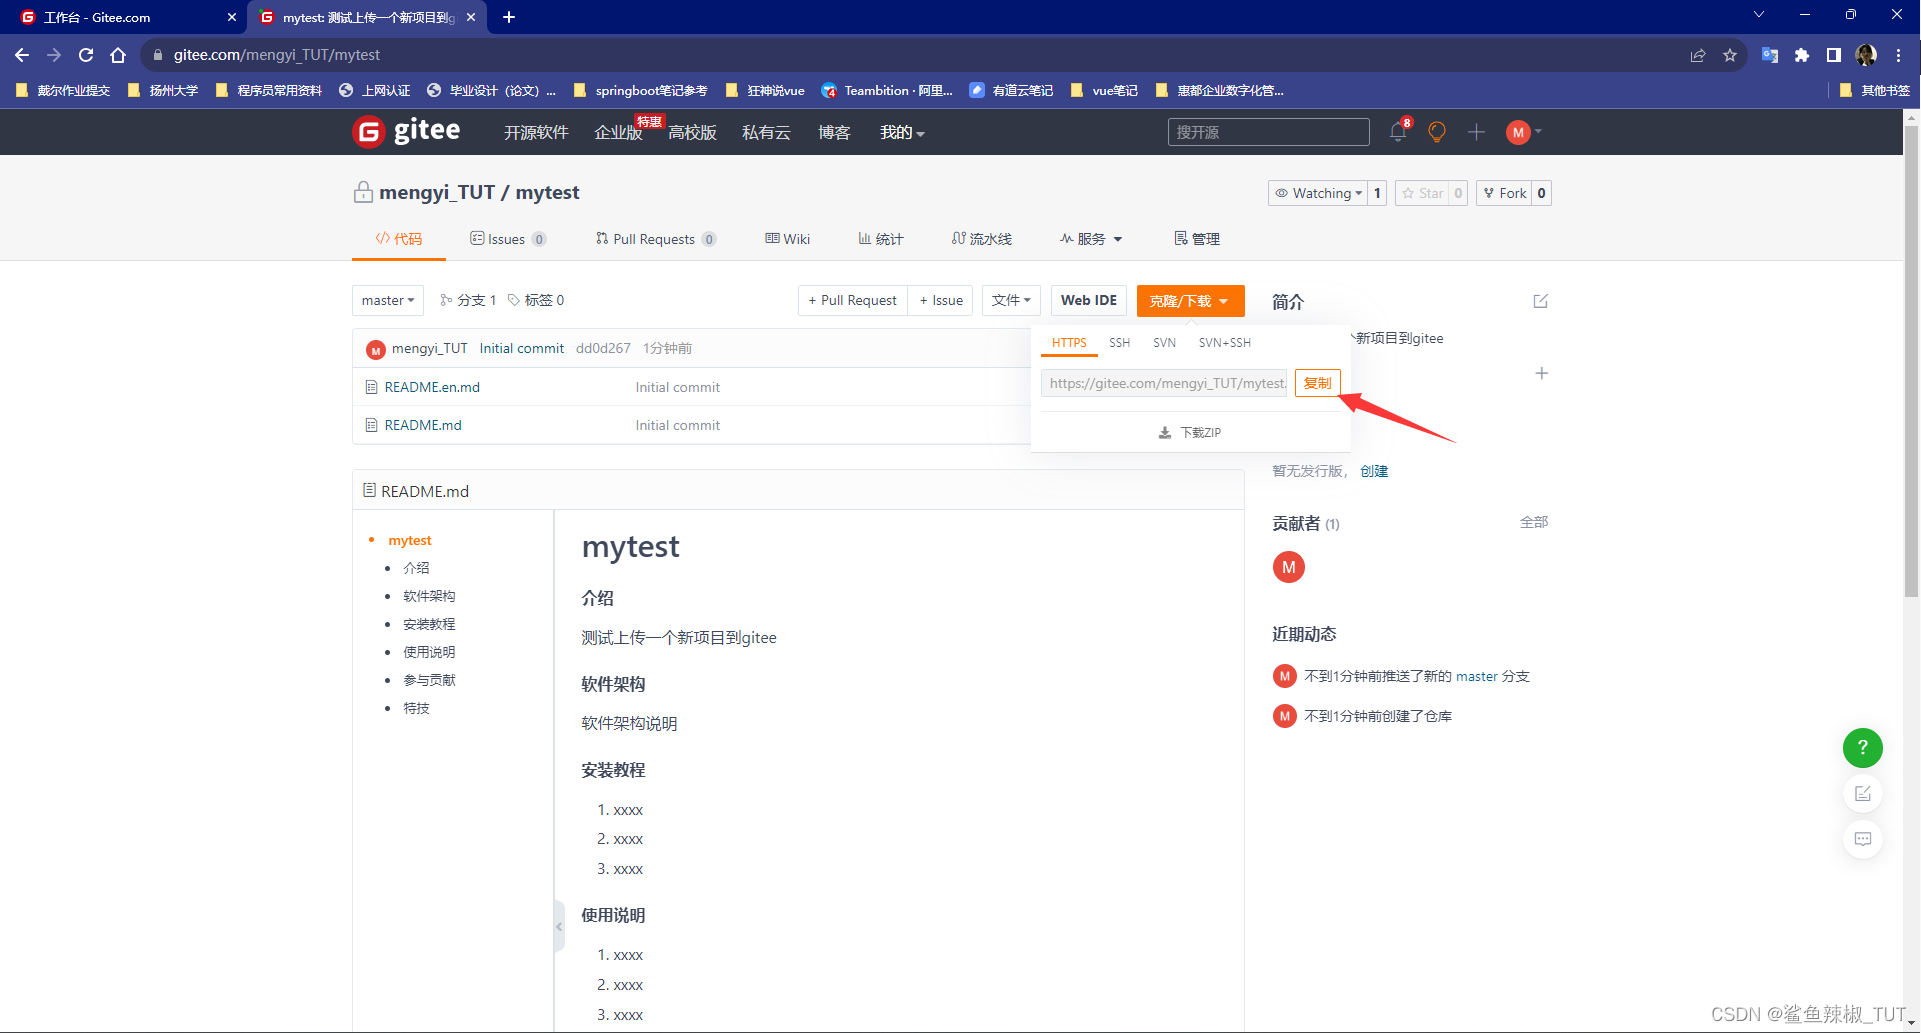Screen dimensions: 1921x1033
Task: Click the browser home icon
Action: click(x=118, y=55)
